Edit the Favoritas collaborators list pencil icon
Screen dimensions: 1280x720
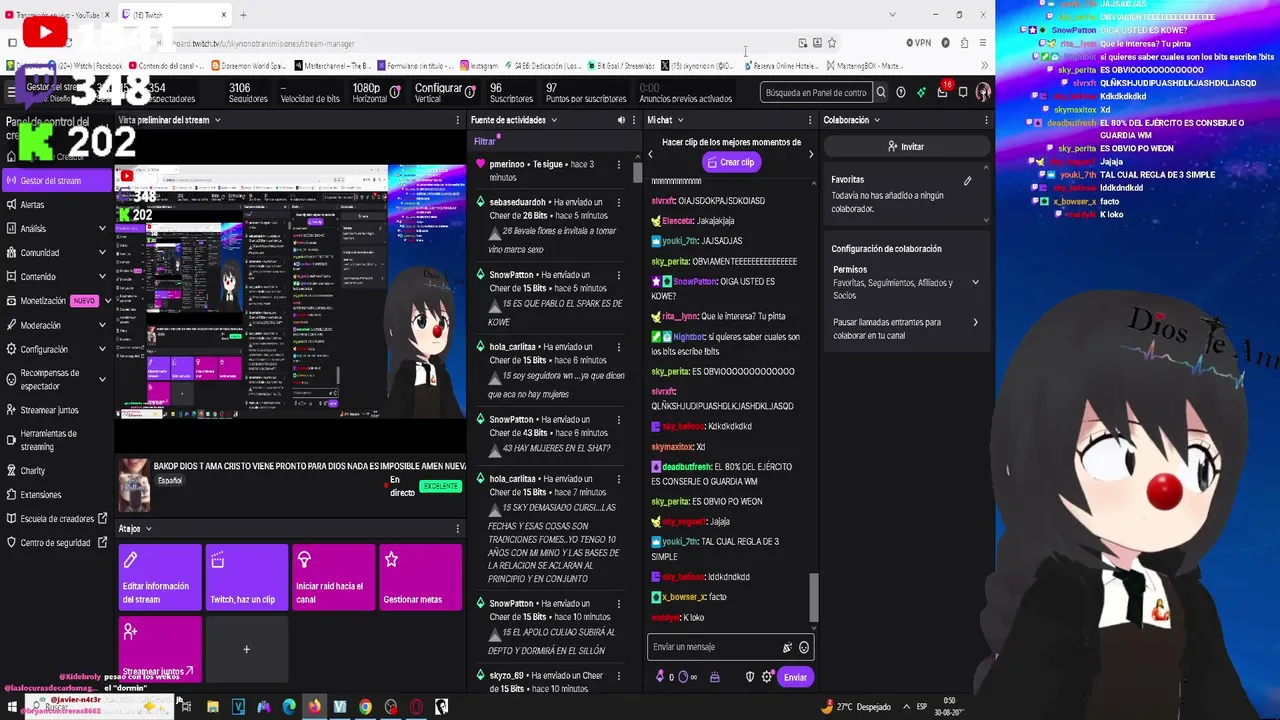pos(967,181)
